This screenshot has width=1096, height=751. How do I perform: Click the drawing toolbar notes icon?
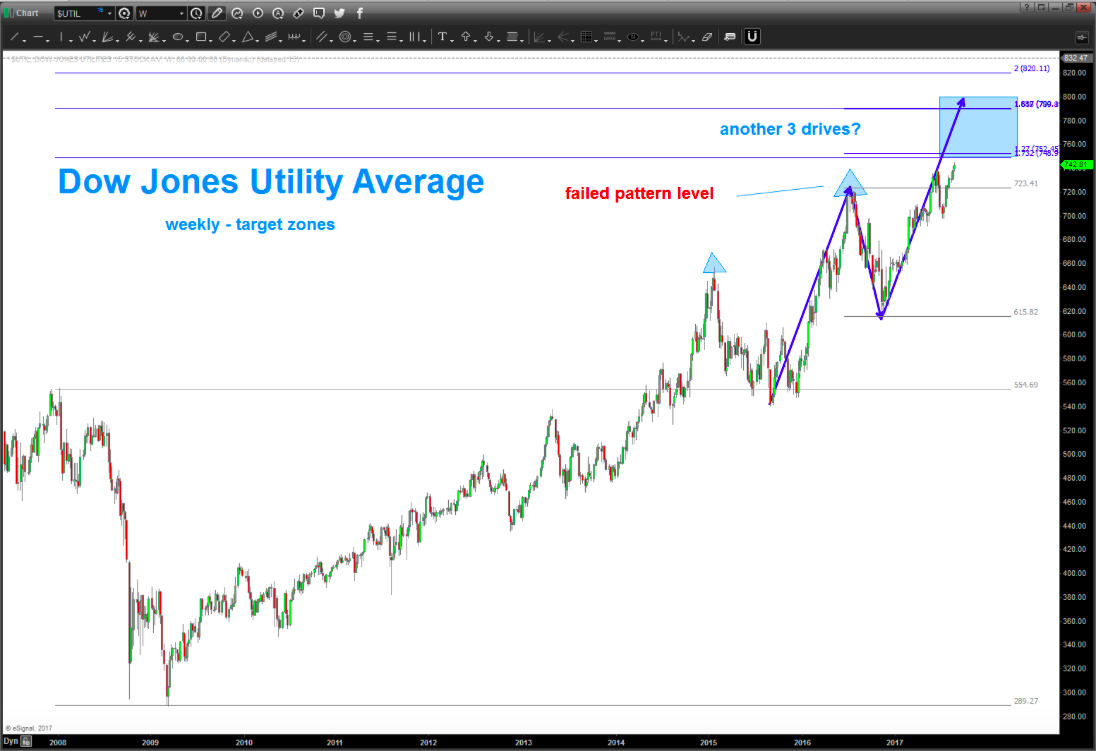click(730, 37)
